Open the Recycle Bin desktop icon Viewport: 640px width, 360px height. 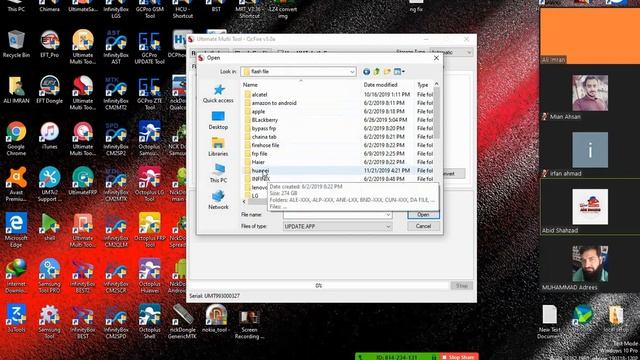click(16, 44)
